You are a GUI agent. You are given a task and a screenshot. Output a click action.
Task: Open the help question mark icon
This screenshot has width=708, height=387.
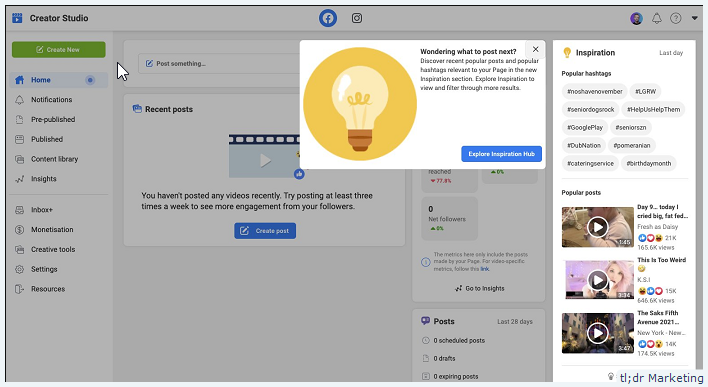675,18
